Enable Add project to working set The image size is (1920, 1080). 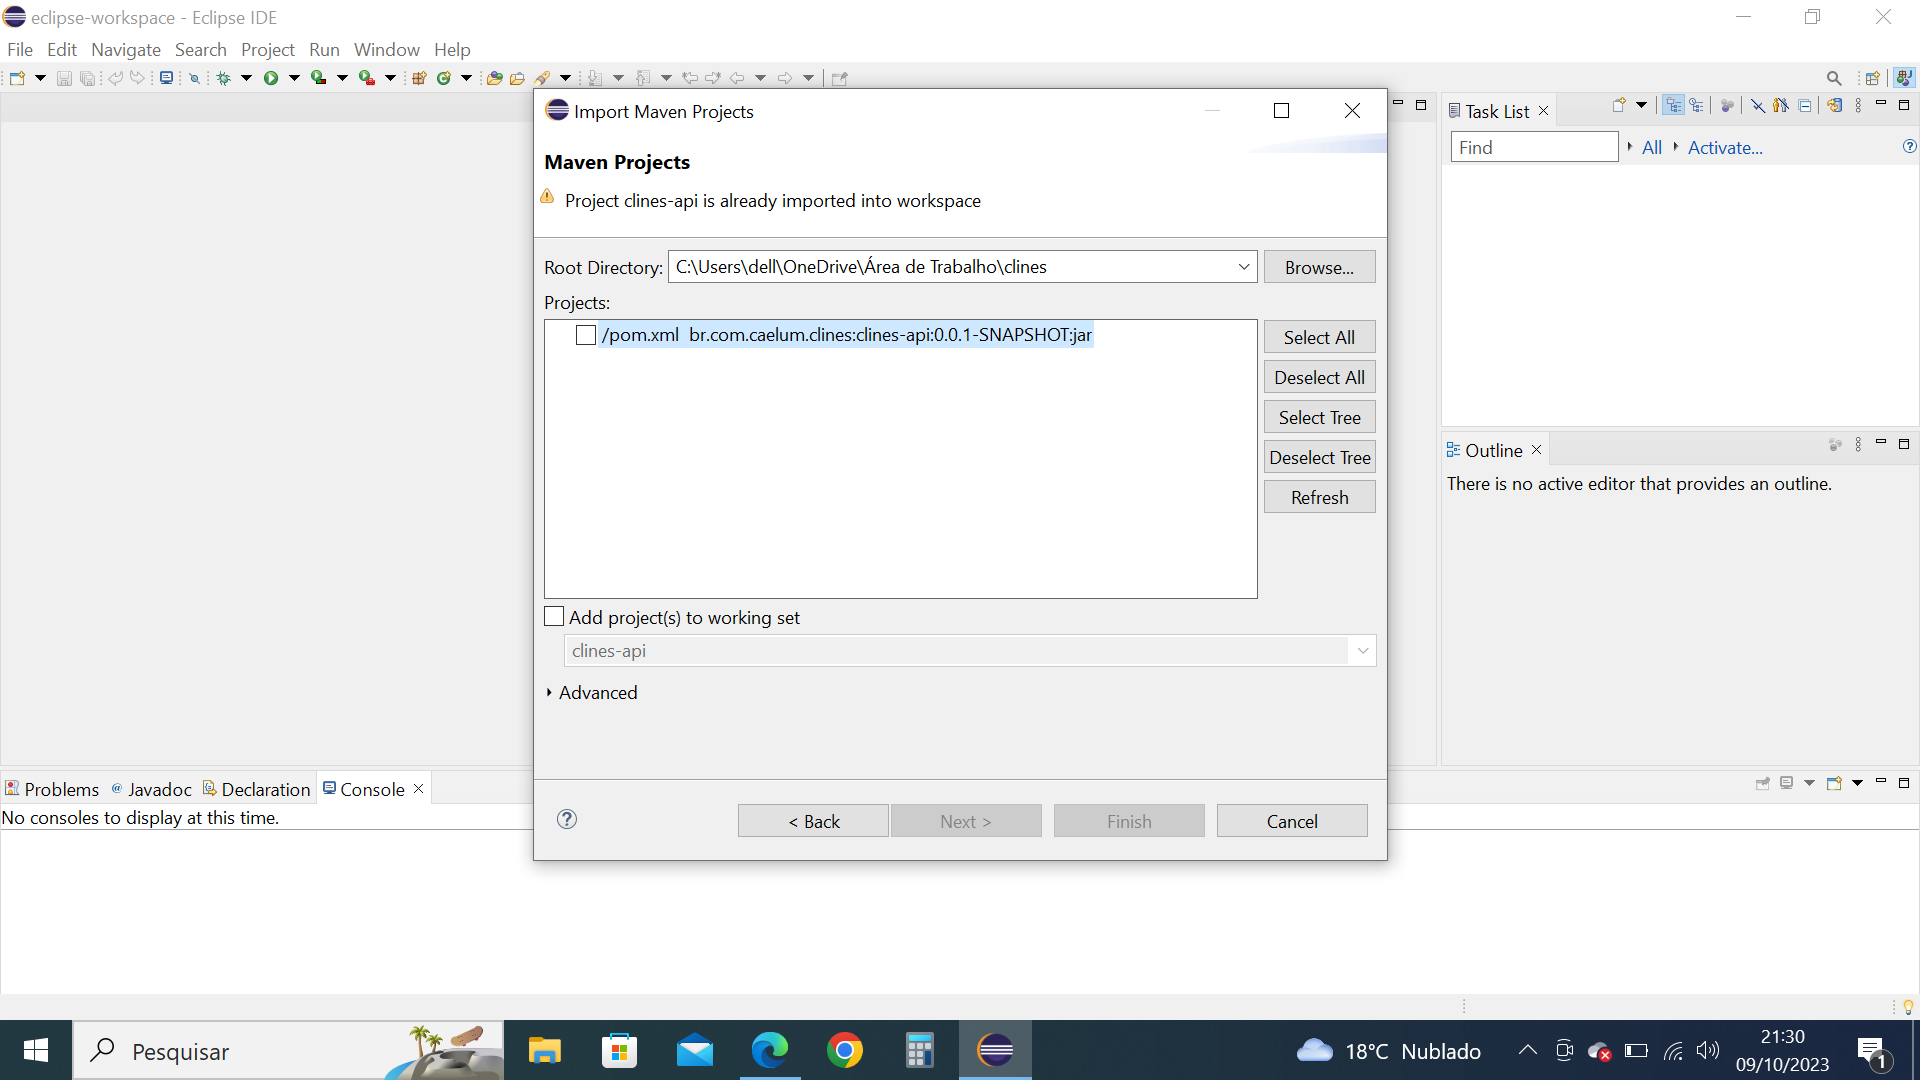point(554,617)
